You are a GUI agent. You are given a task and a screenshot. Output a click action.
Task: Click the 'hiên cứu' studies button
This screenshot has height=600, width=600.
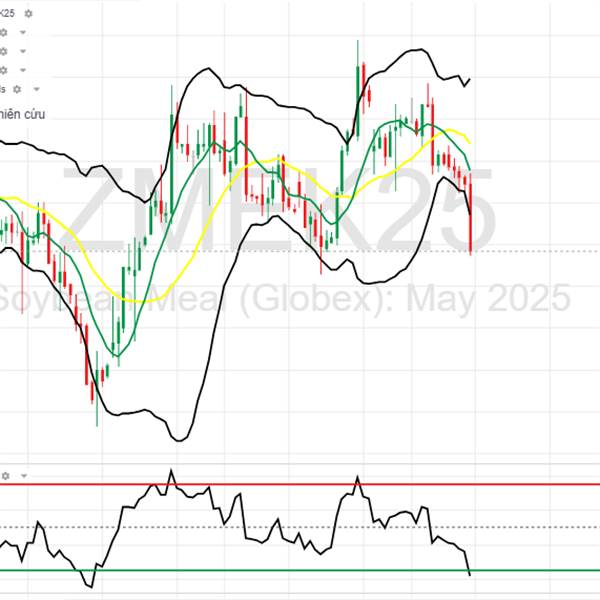[22, 114]
